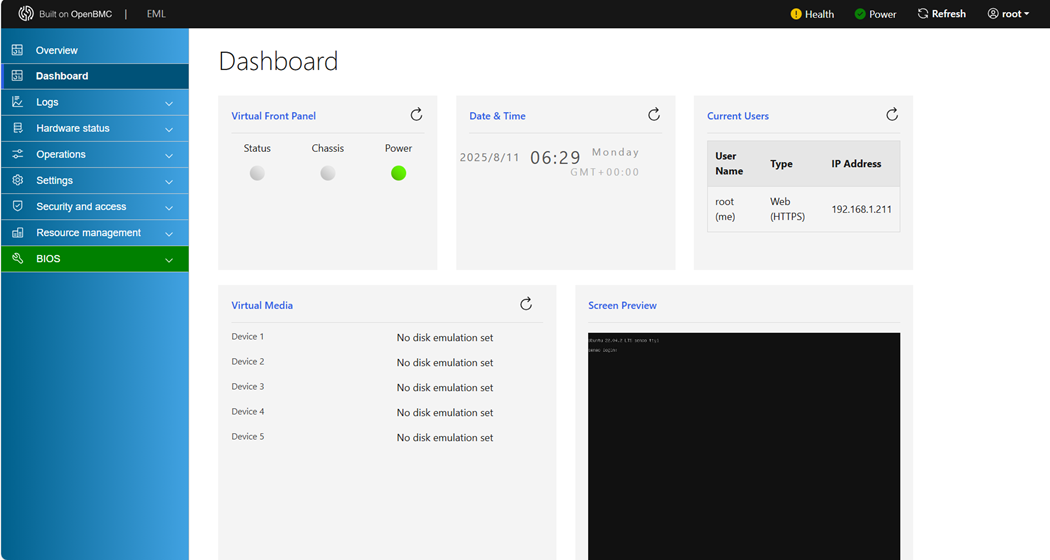The image size is (1050, 560).
Task: Click the screen preview console thumbnail
Action: pyautogui.click(x=743, y=445)
